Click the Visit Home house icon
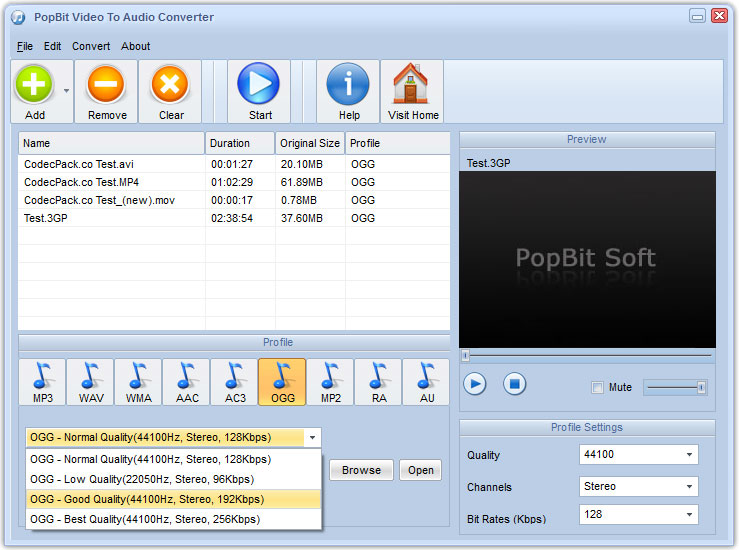 (411, 83)
